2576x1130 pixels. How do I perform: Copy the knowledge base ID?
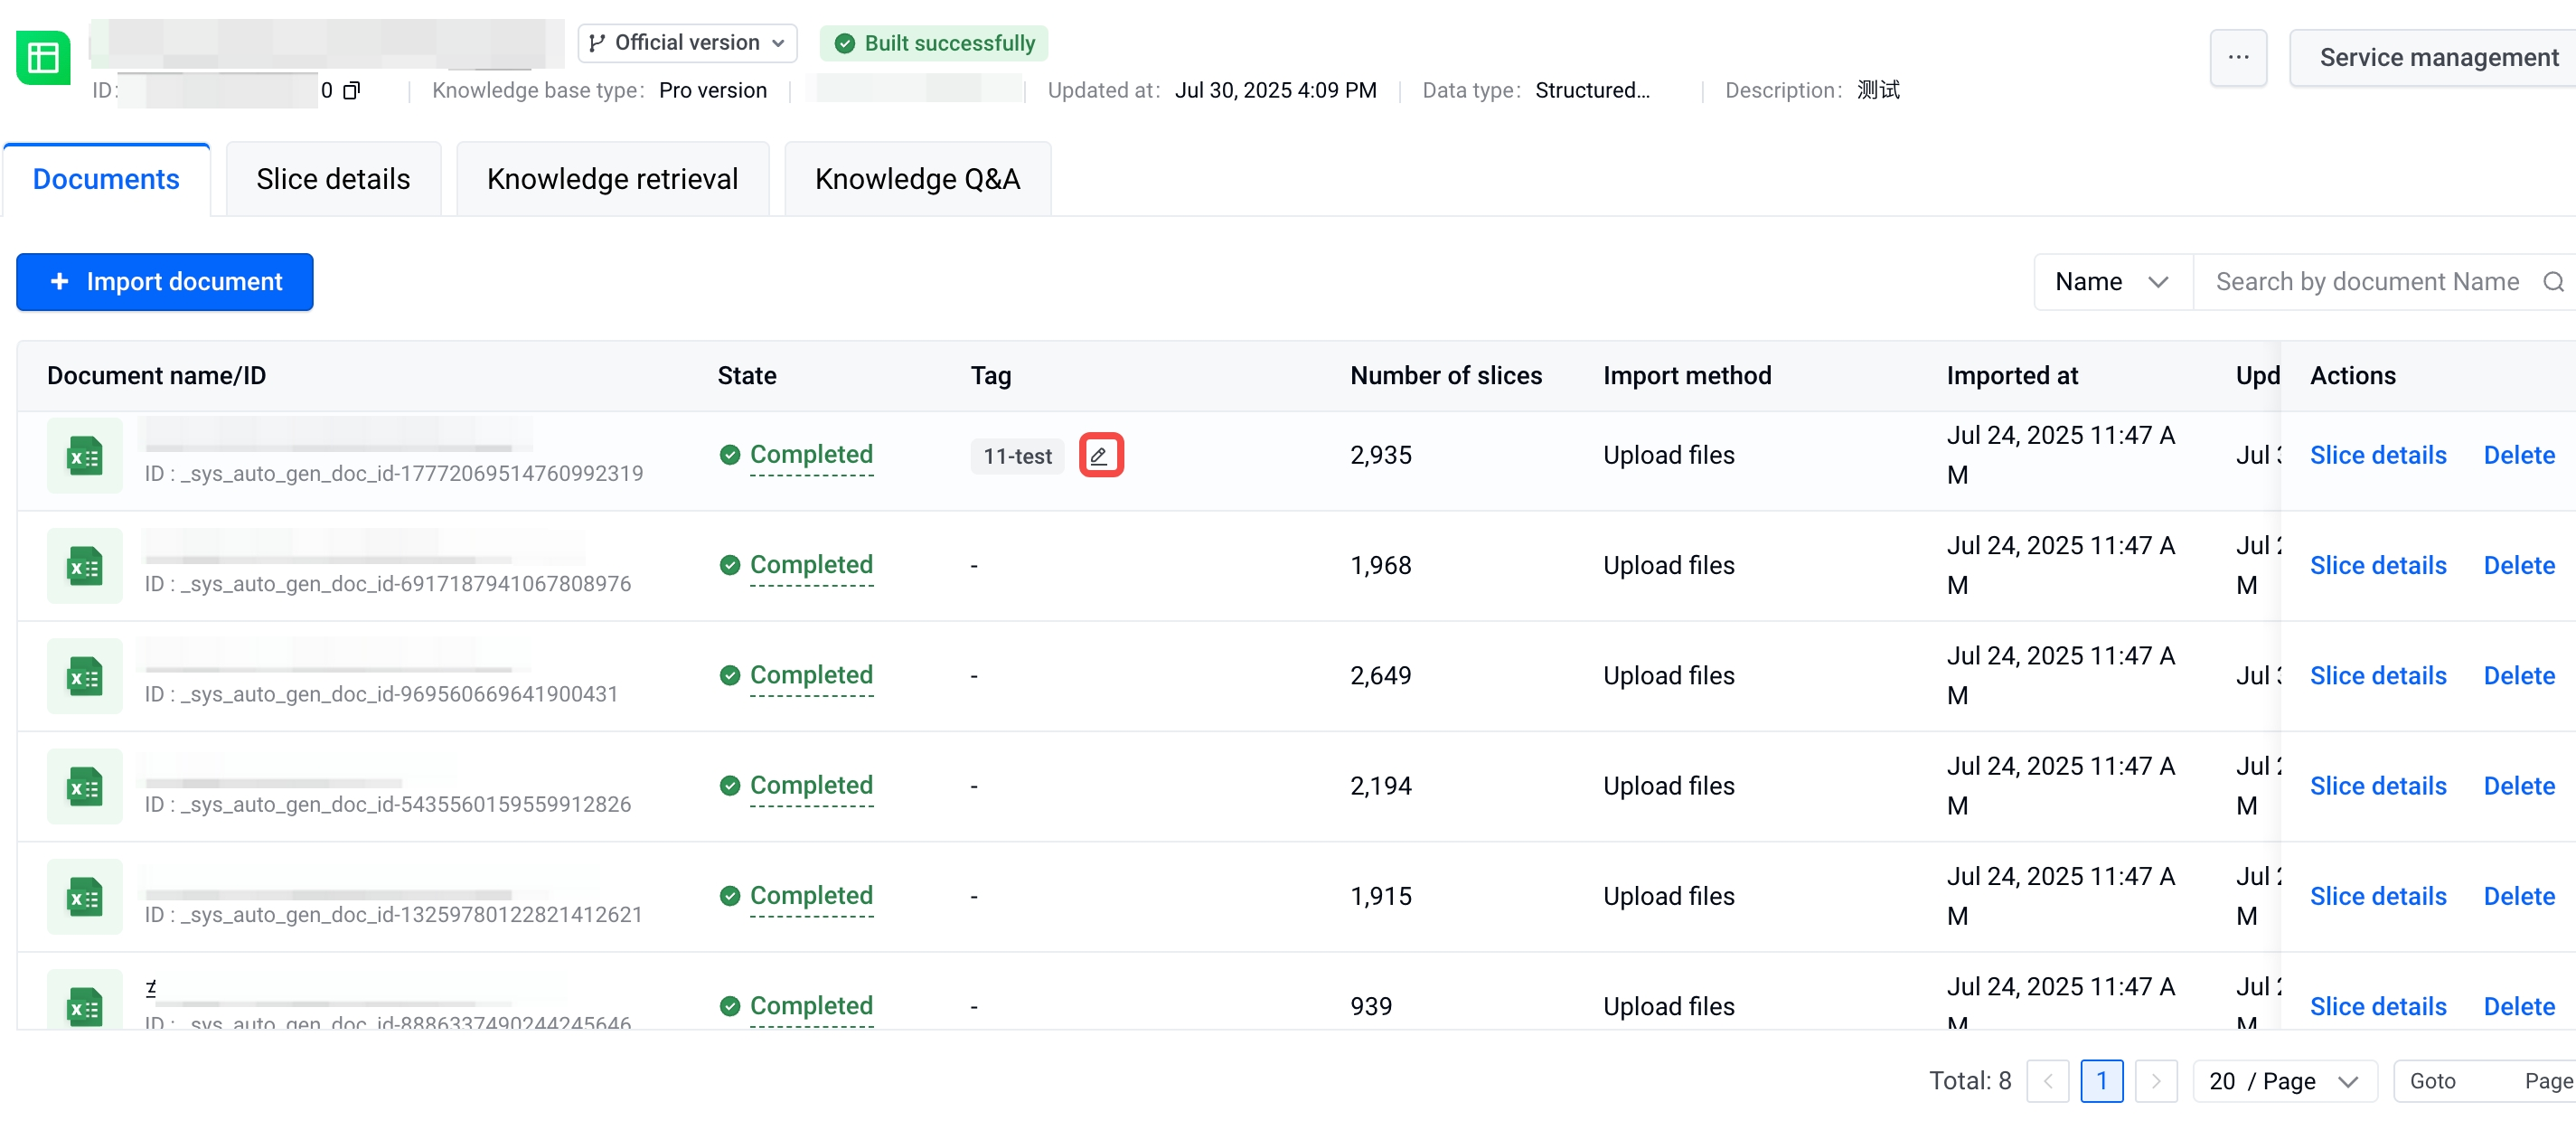351,91
